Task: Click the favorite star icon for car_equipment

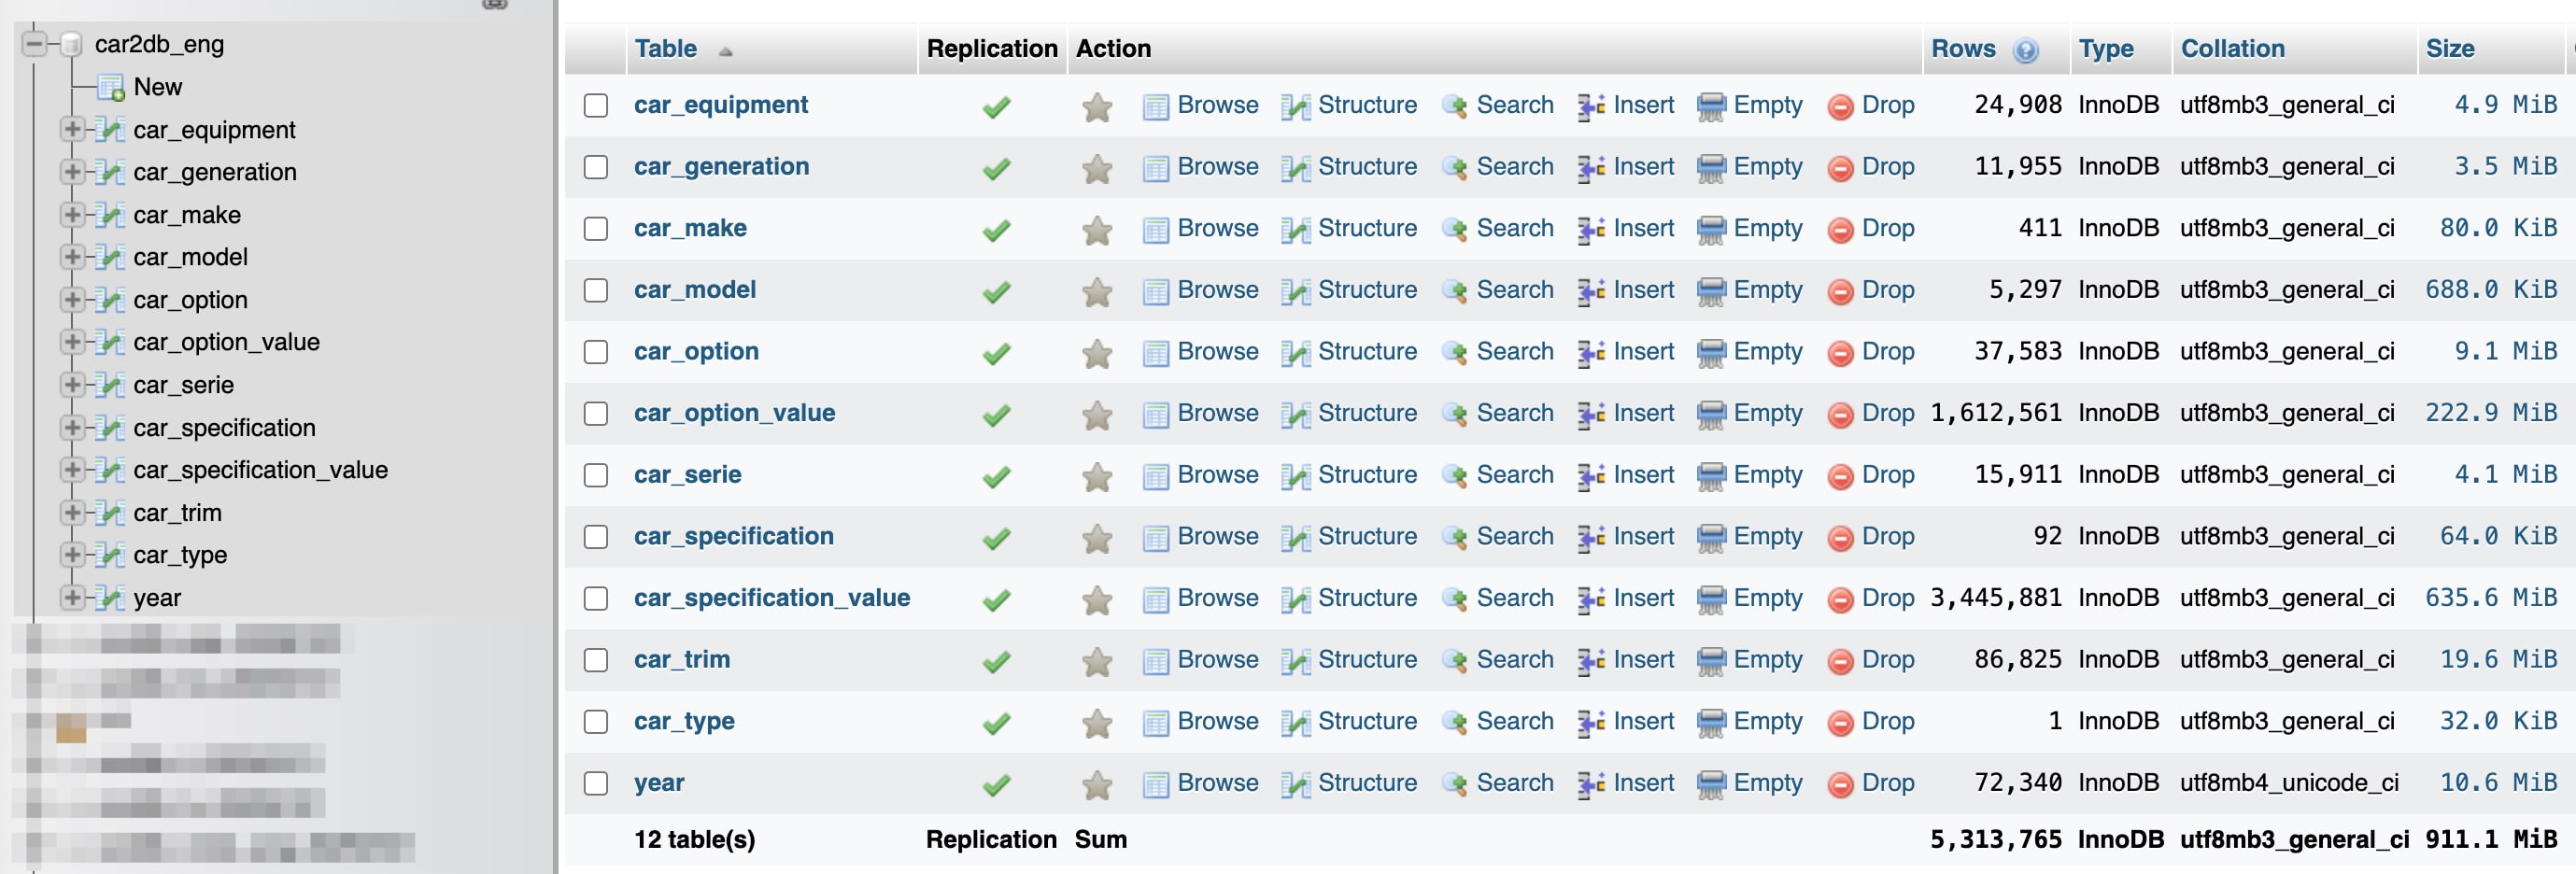Action: pyautogui.click(x=1097, y=106)
